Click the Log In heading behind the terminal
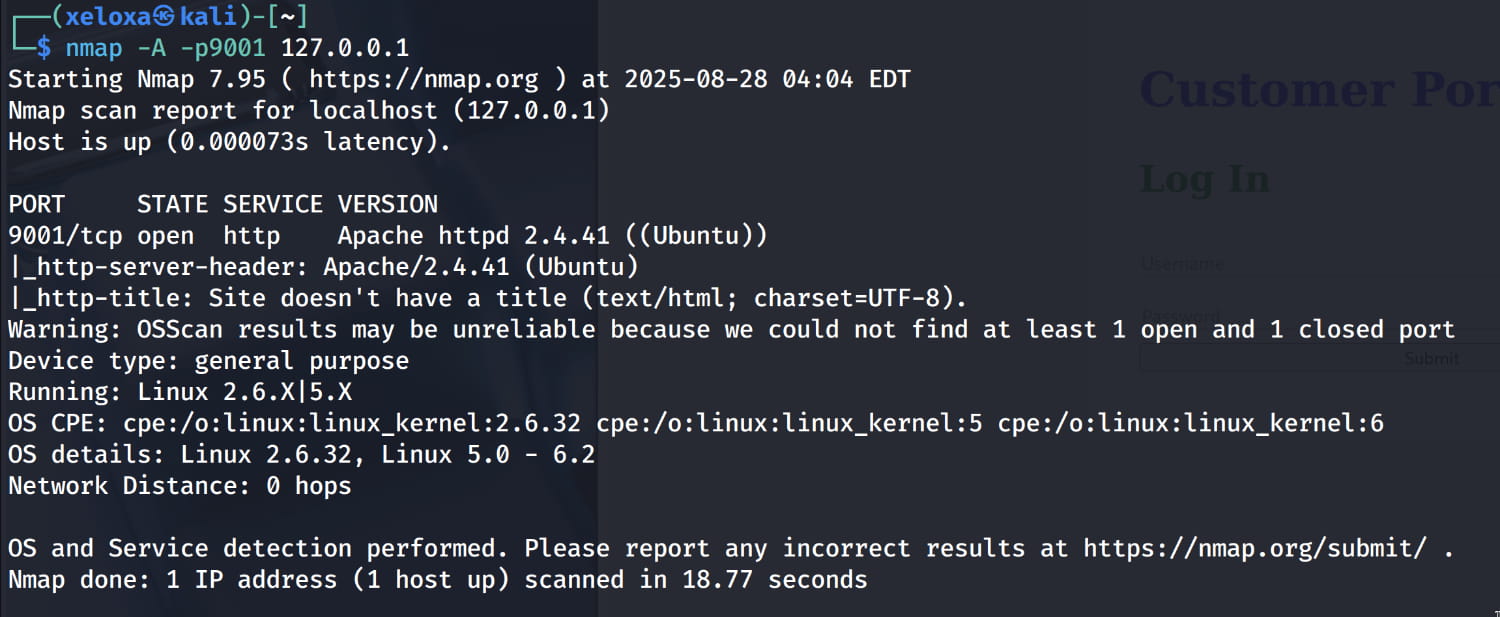 pyautogui.click(x=1205, y=180)
